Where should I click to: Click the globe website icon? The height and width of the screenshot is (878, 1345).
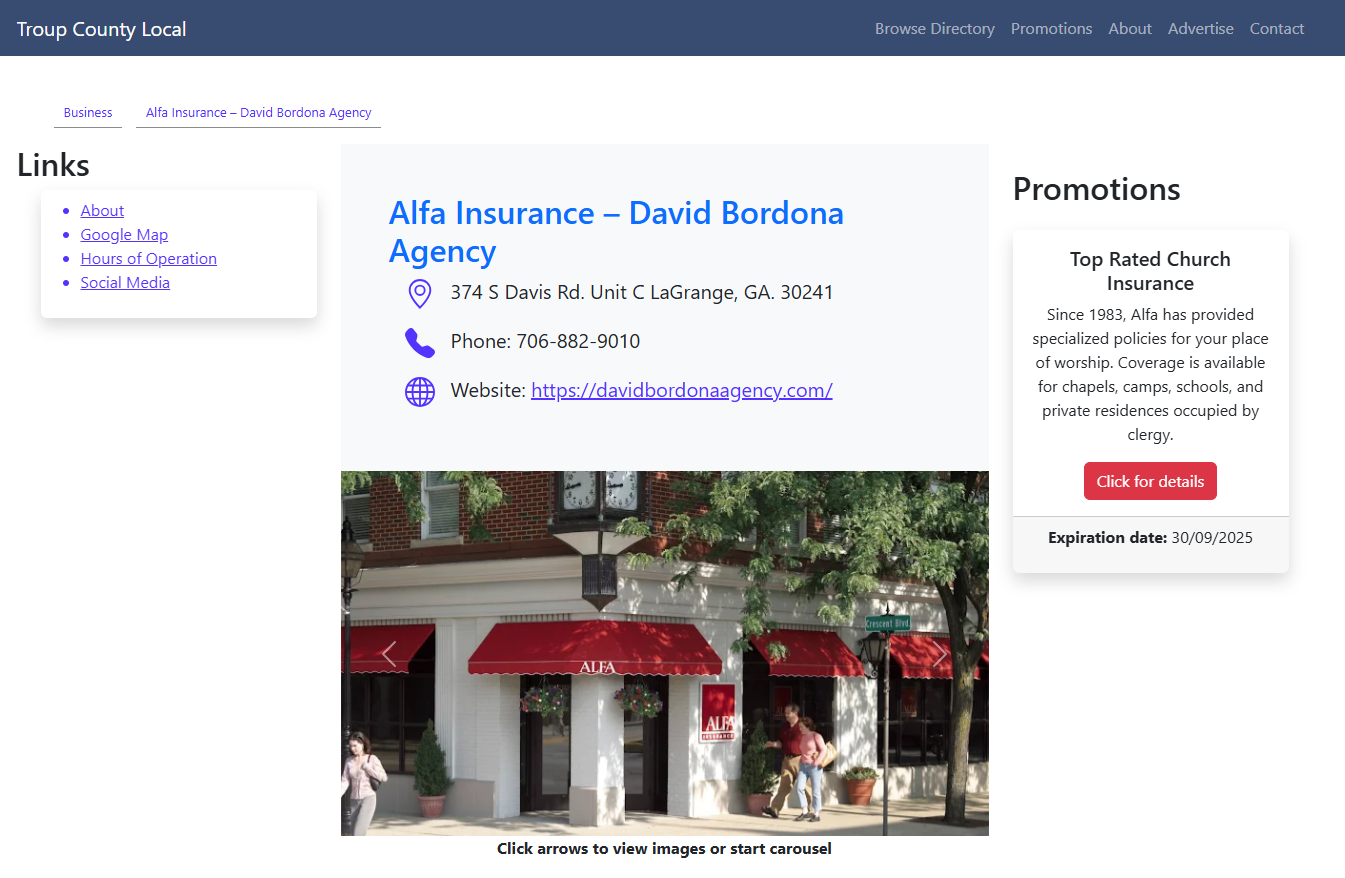tap(420, 391)
